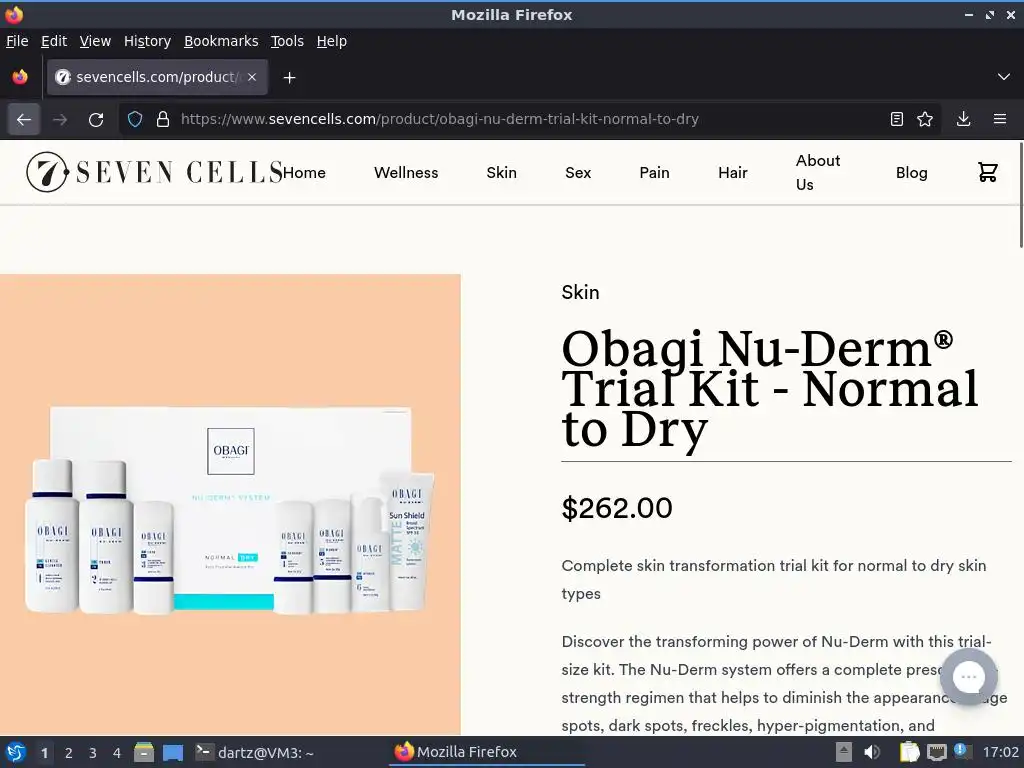1024x768 pixels.
Task: Click the forward navigation arrow
Action: pyautogui.click(x=60, y=120)
